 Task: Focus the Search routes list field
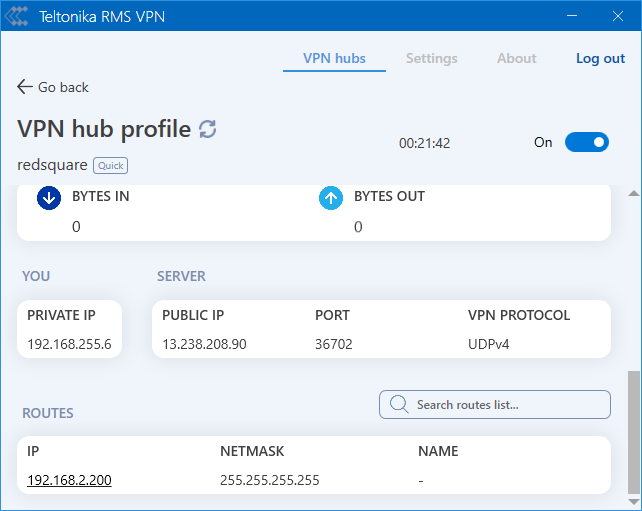pos(495,405)
